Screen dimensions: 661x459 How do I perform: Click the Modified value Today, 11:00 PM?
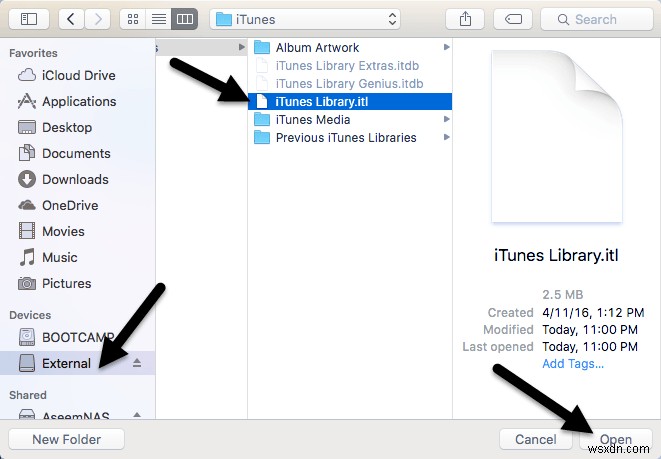coord(590,330)
